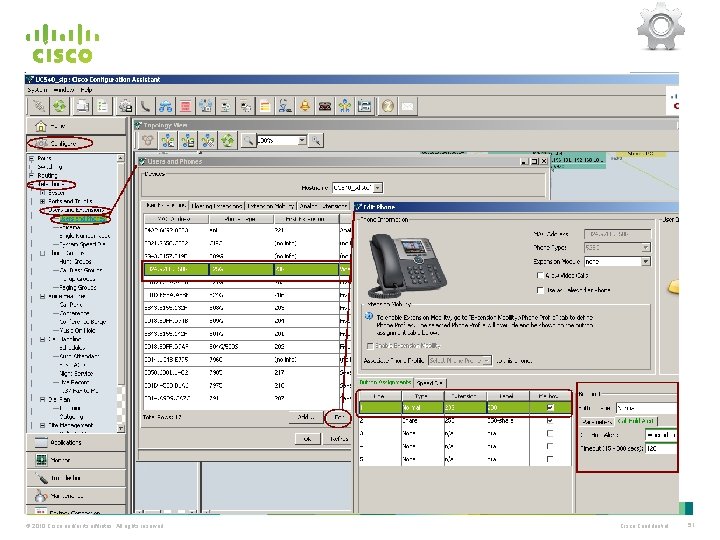The width and height of the screenshot is (720, 540).
Task: Switch to the Floating Extensions tab
Action: (217, 206)
